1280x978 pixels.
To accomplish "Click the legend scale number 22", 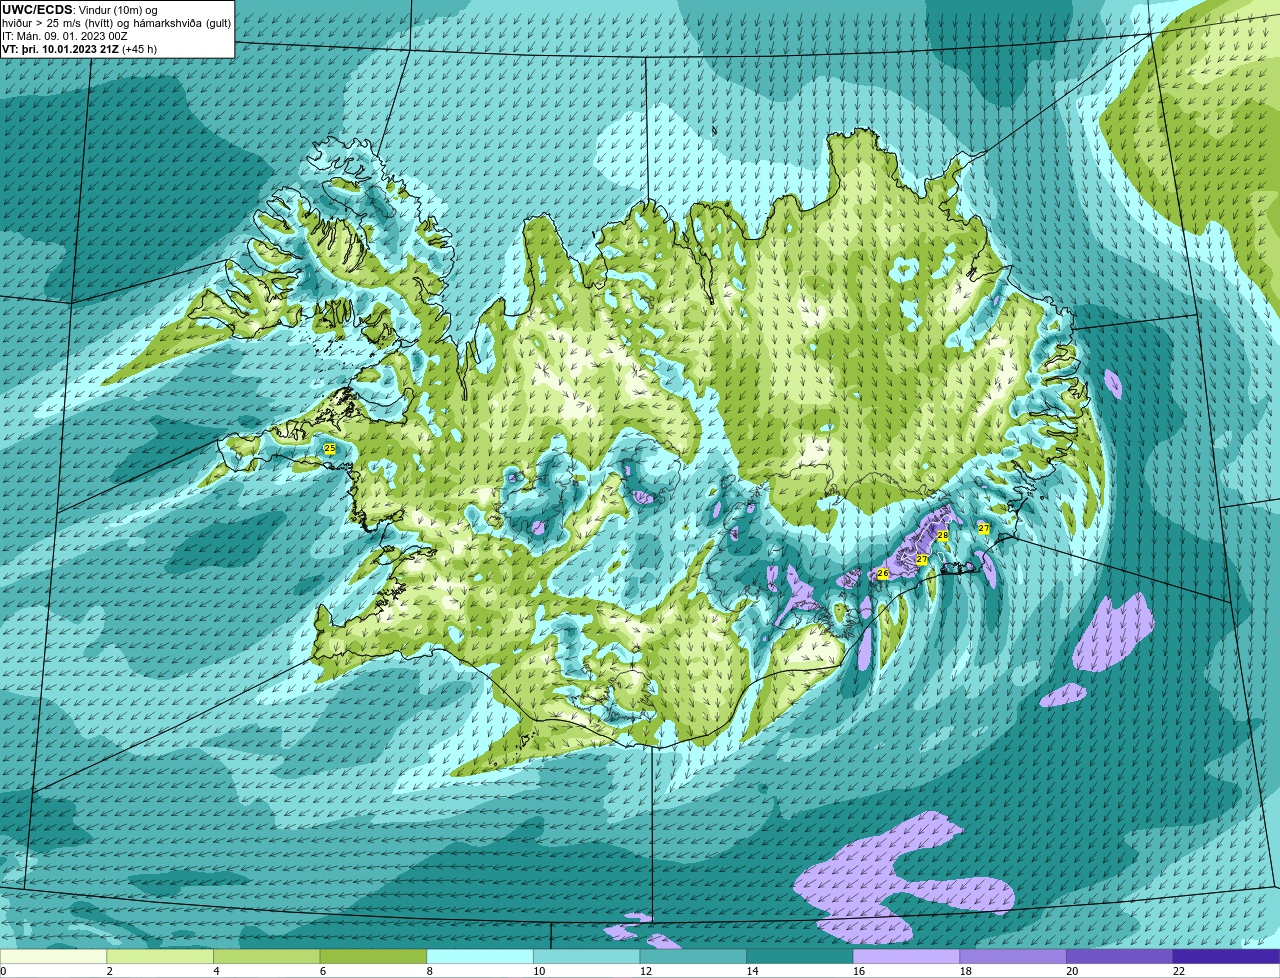I will [1179, 971].
